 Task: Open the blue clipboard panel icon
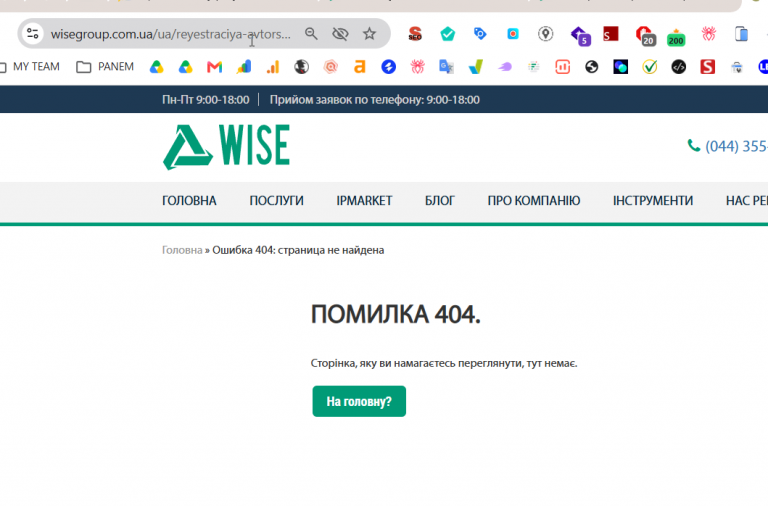click(x=741, y=34)
